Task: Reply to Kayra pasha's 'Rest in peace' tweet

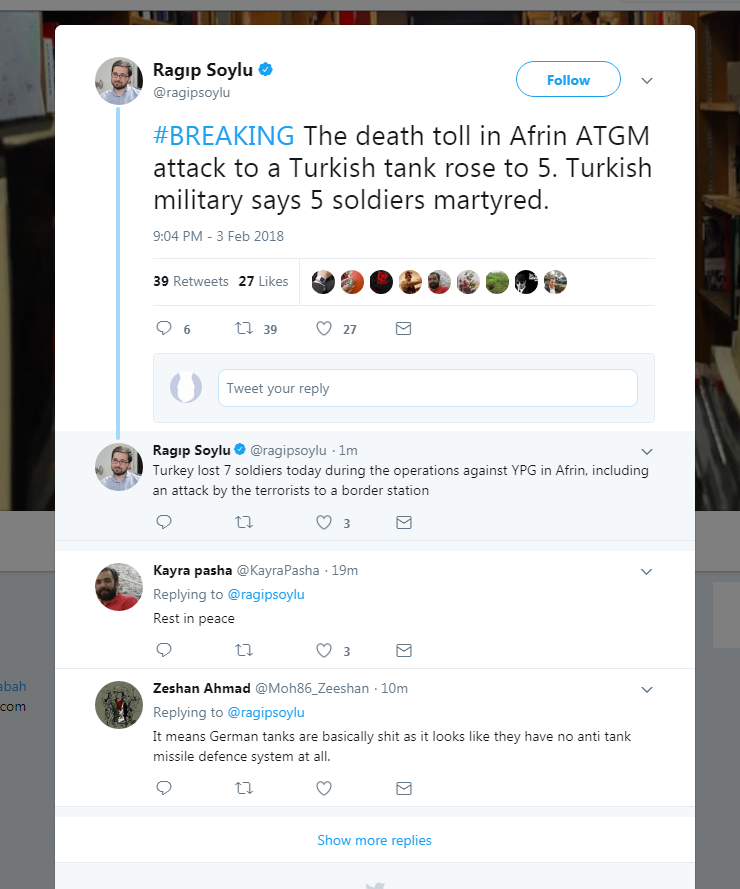Action: point(165,651)
